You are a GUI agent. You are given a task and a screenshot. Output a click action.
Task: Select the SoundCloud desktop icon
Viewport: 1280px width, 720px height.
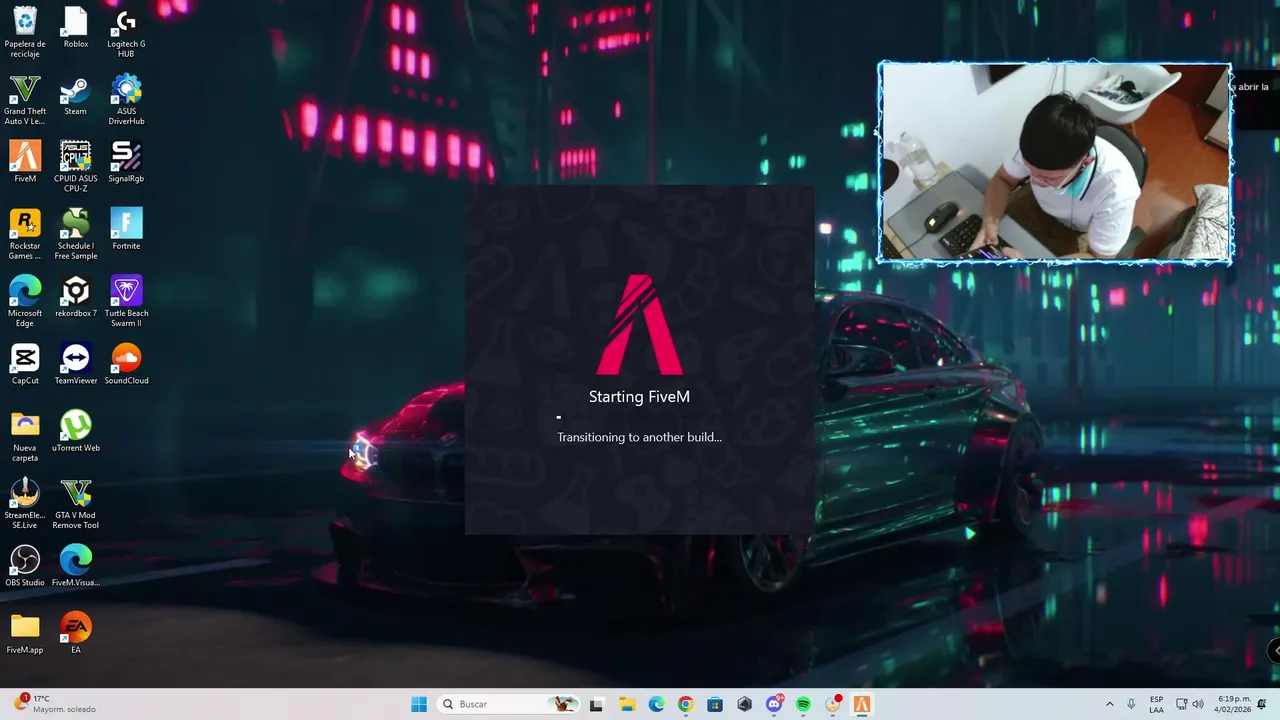coord(126,364)
